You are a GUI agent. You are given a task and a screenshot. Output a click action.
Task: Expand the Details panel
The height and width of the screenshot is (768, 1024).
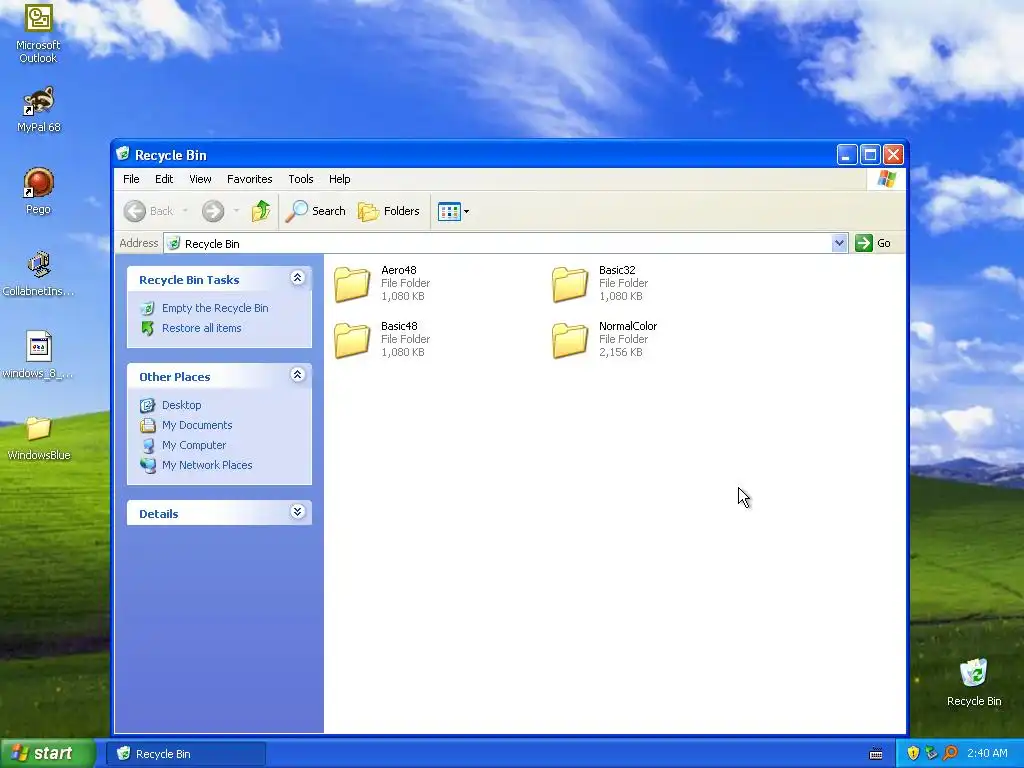297,511
